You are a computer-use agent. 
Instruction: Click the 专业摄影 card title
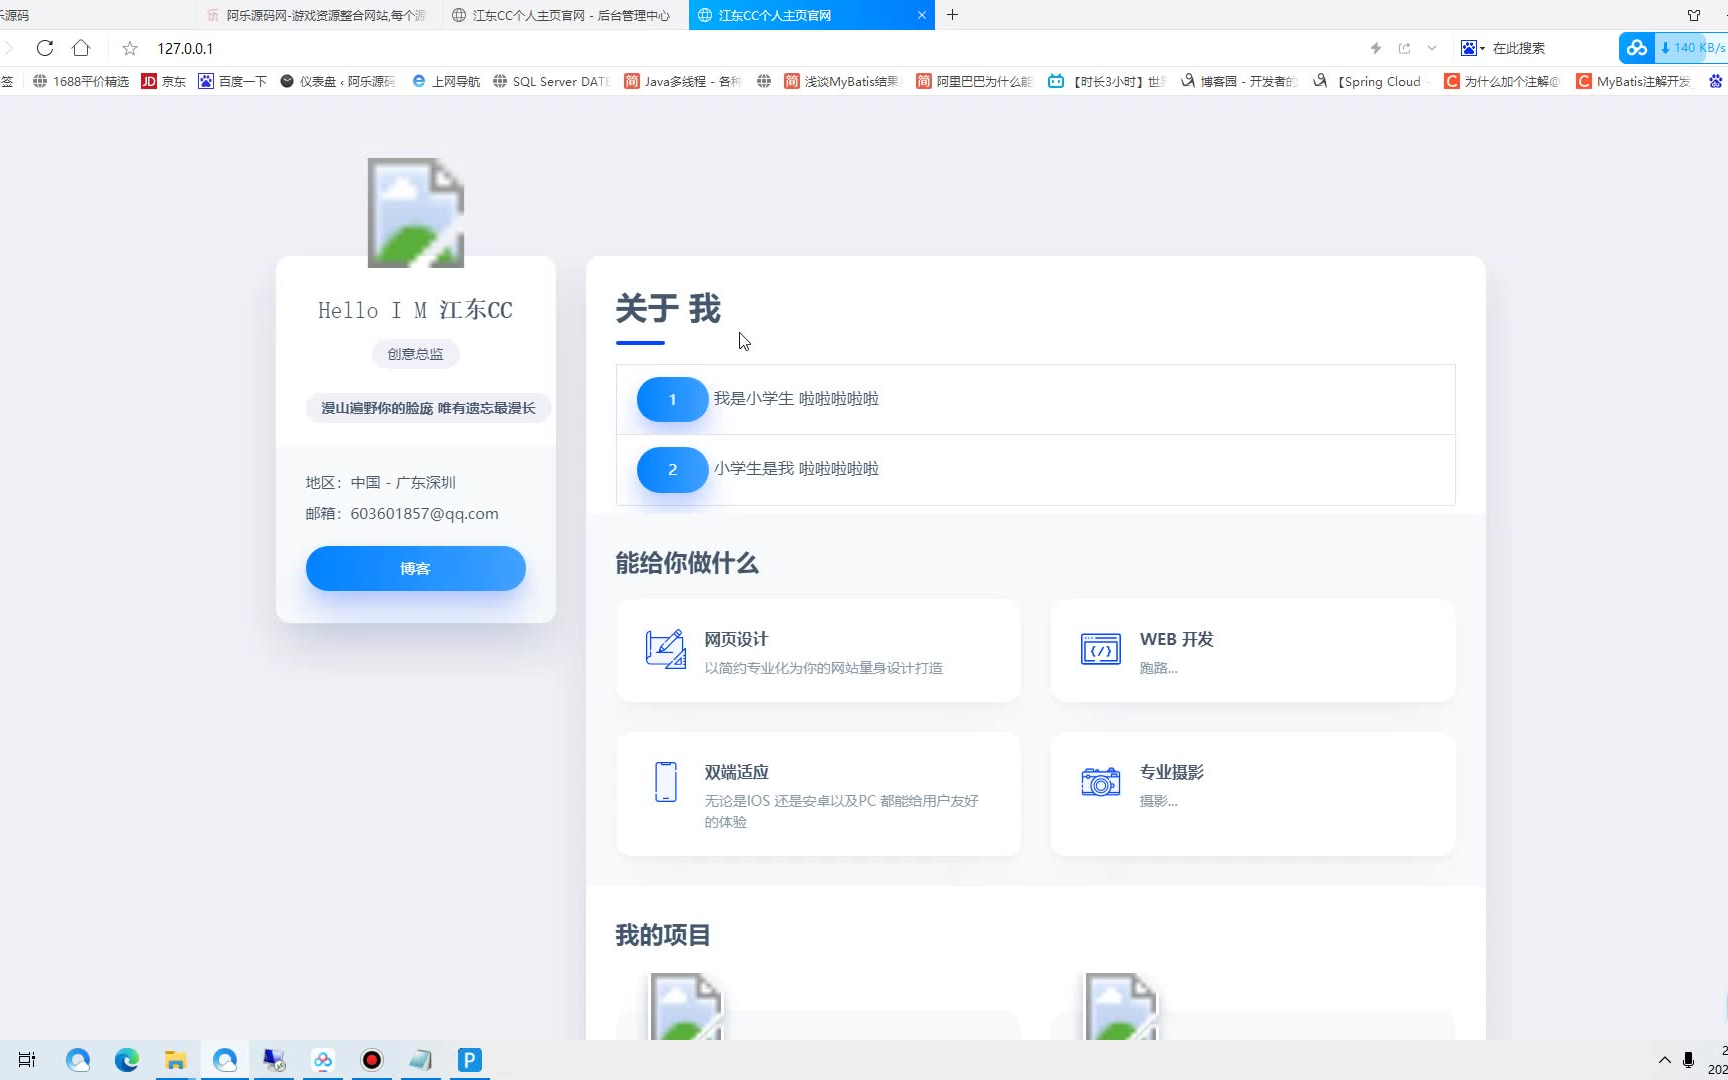point(1171,772)
